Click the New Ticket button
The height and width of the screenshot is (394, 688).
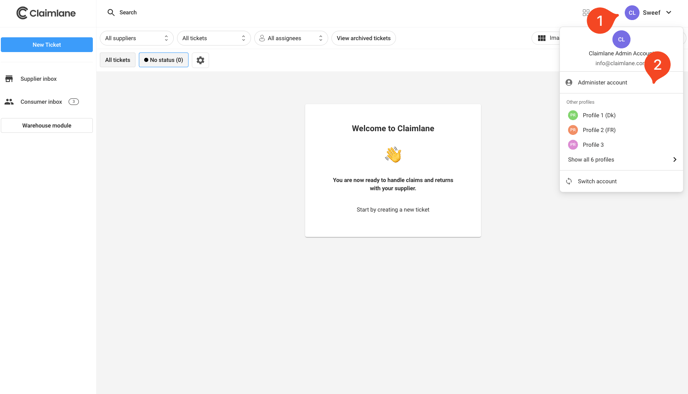click(47, 45)
